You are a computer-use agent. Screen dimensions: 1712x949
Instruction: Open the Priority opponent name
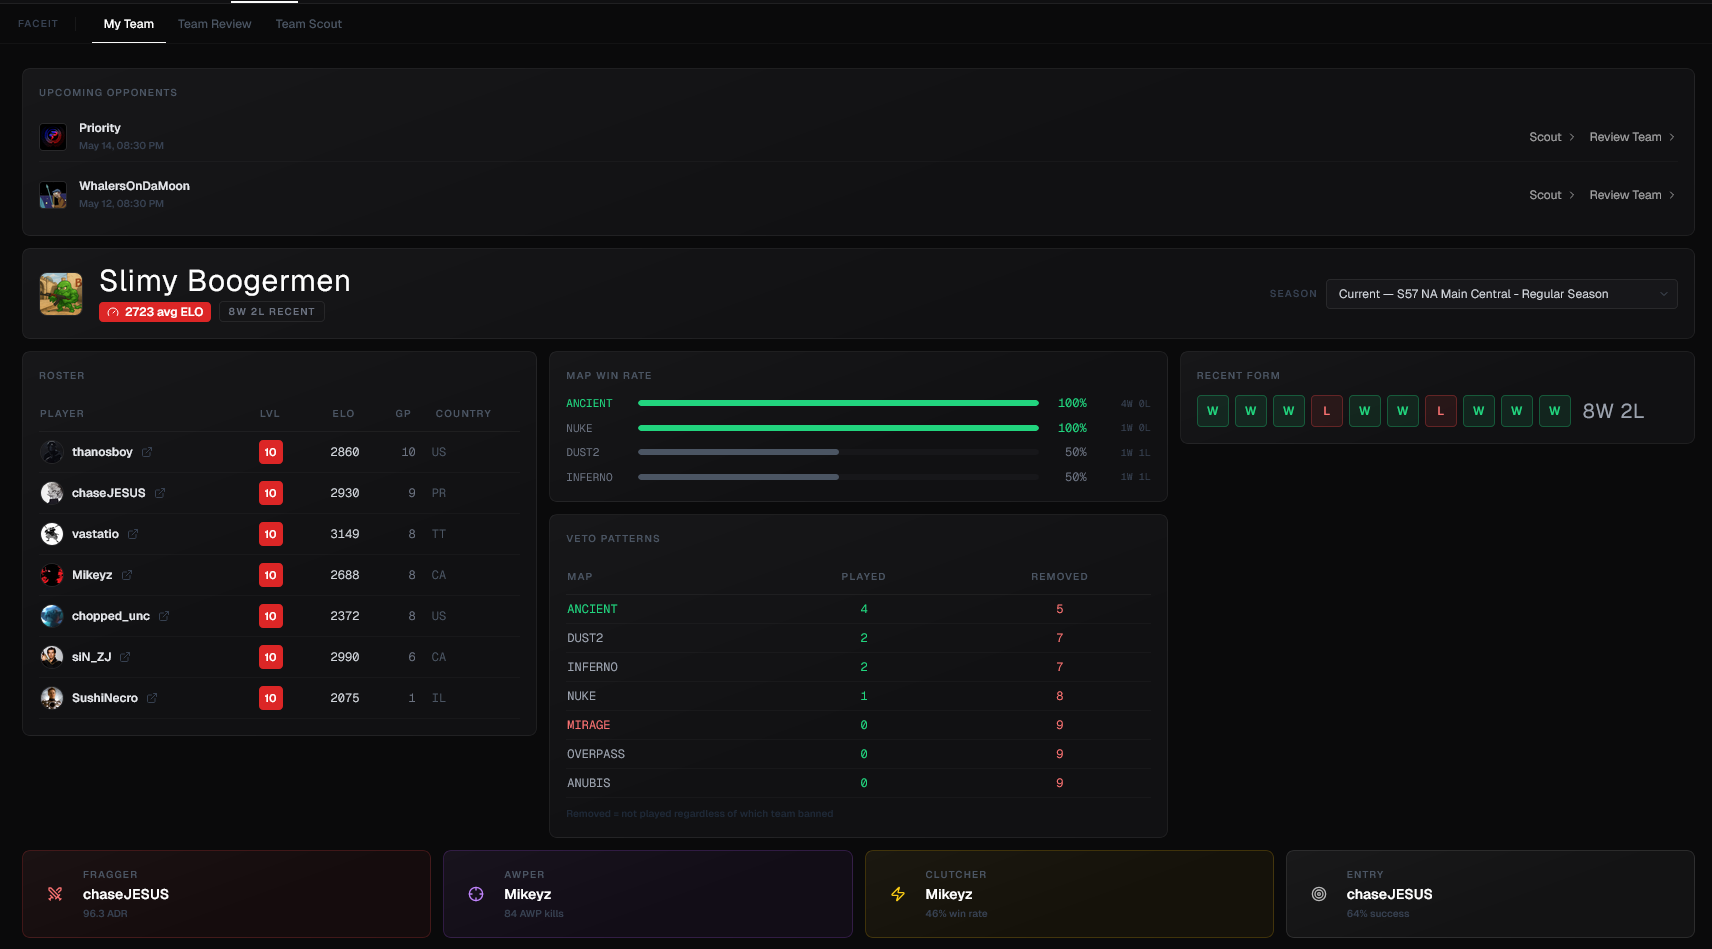point(100,128)
